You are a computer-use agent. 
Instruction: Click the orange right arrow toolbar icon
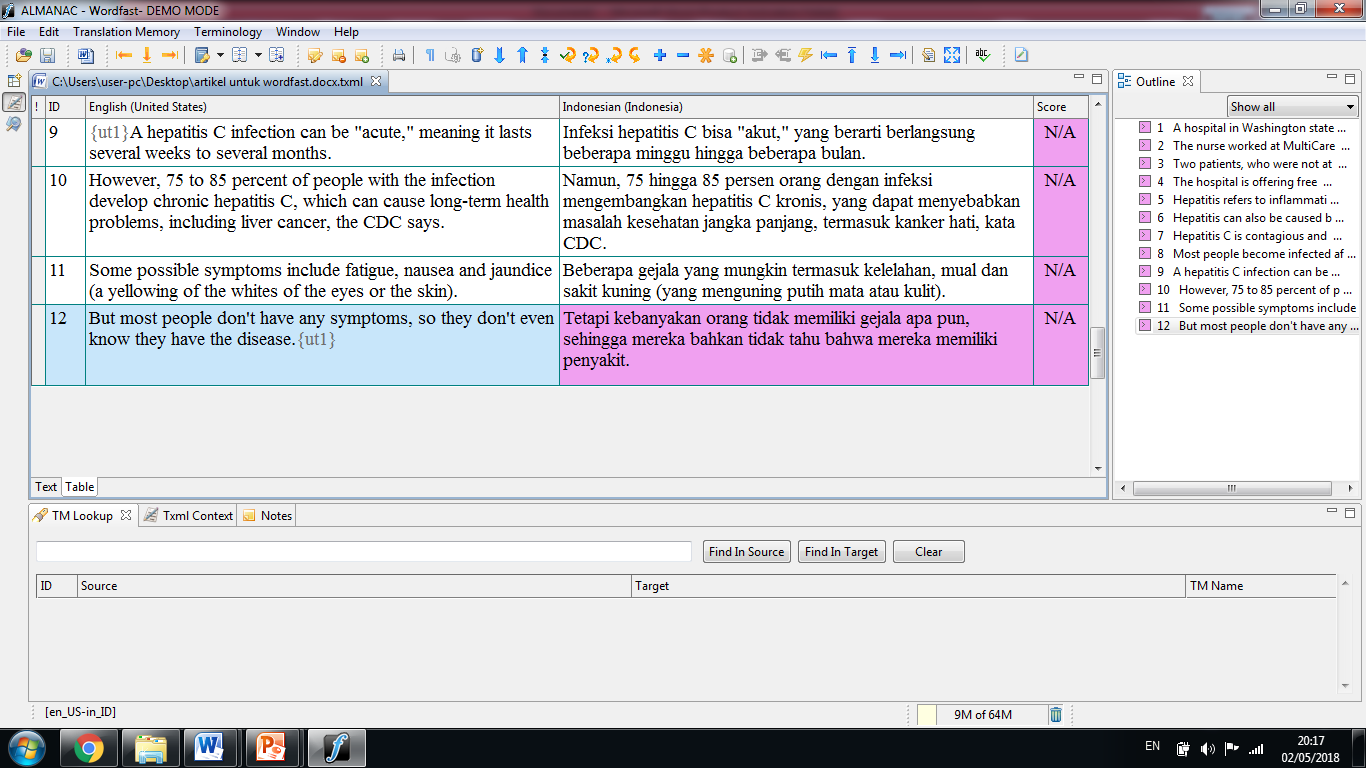(x=169, y=56)
